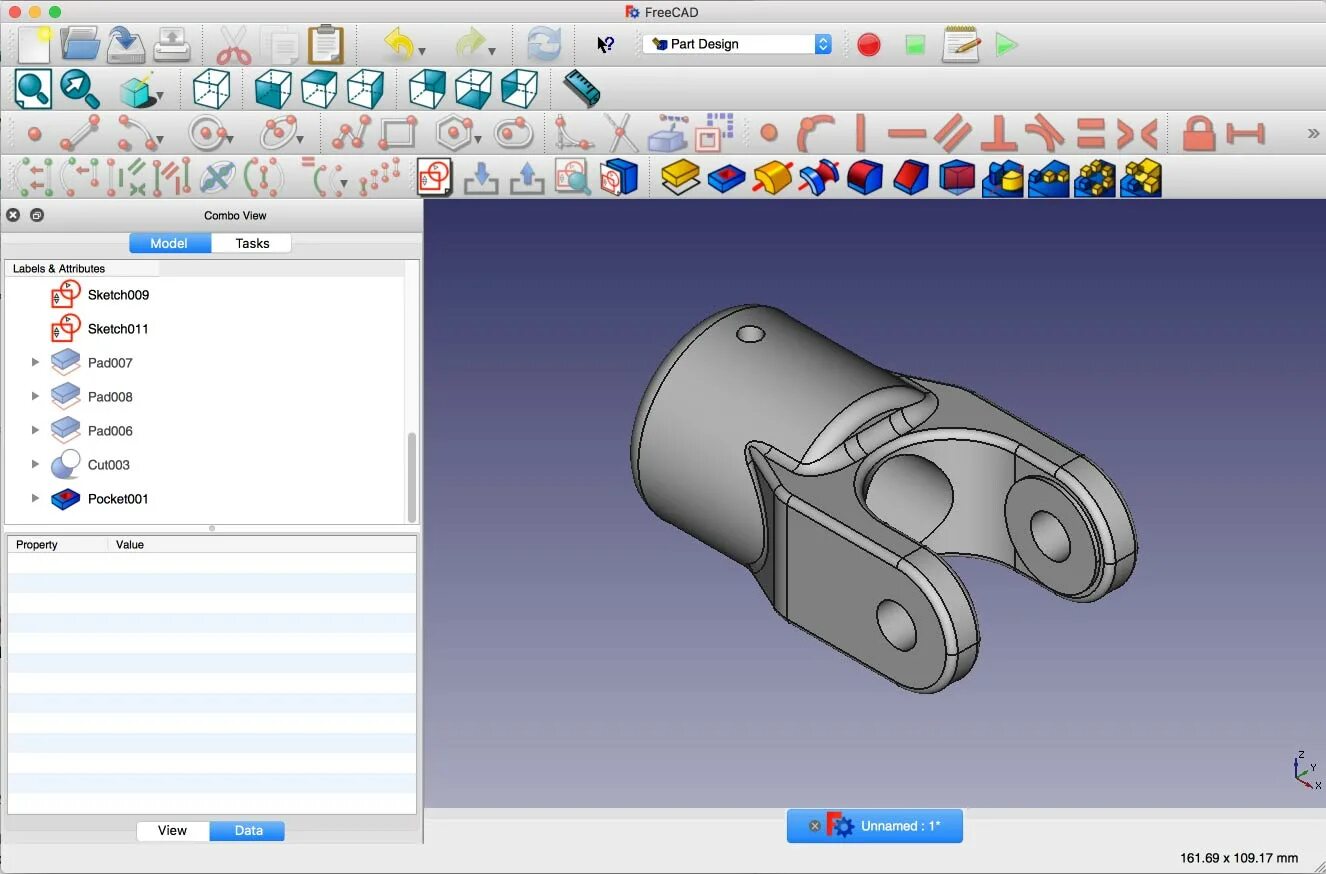Open the redo history dropdown arrow
The height and width of the screenshot is (874, 1326).
coord(491,51)
